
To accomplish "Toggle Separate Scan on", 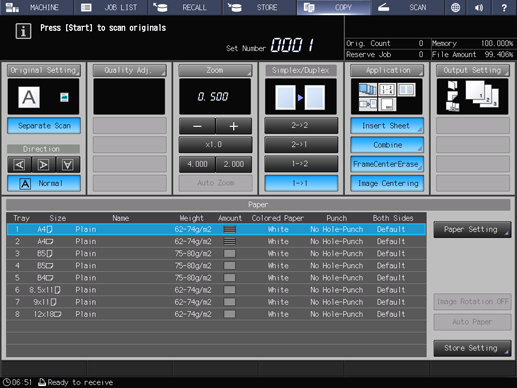I will pos(44,126).
